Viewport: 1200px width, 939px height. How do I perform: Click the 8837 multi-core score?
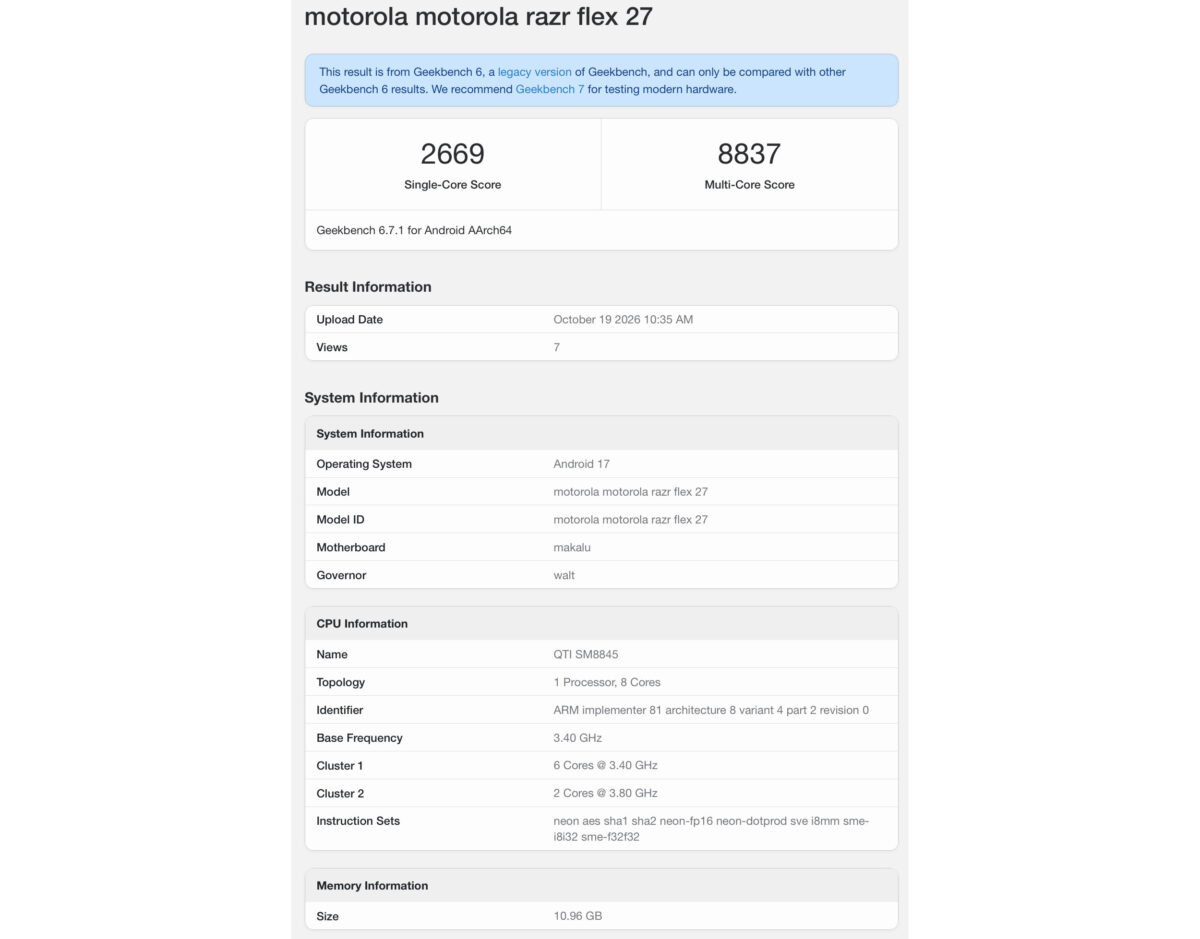click(749, 154)
